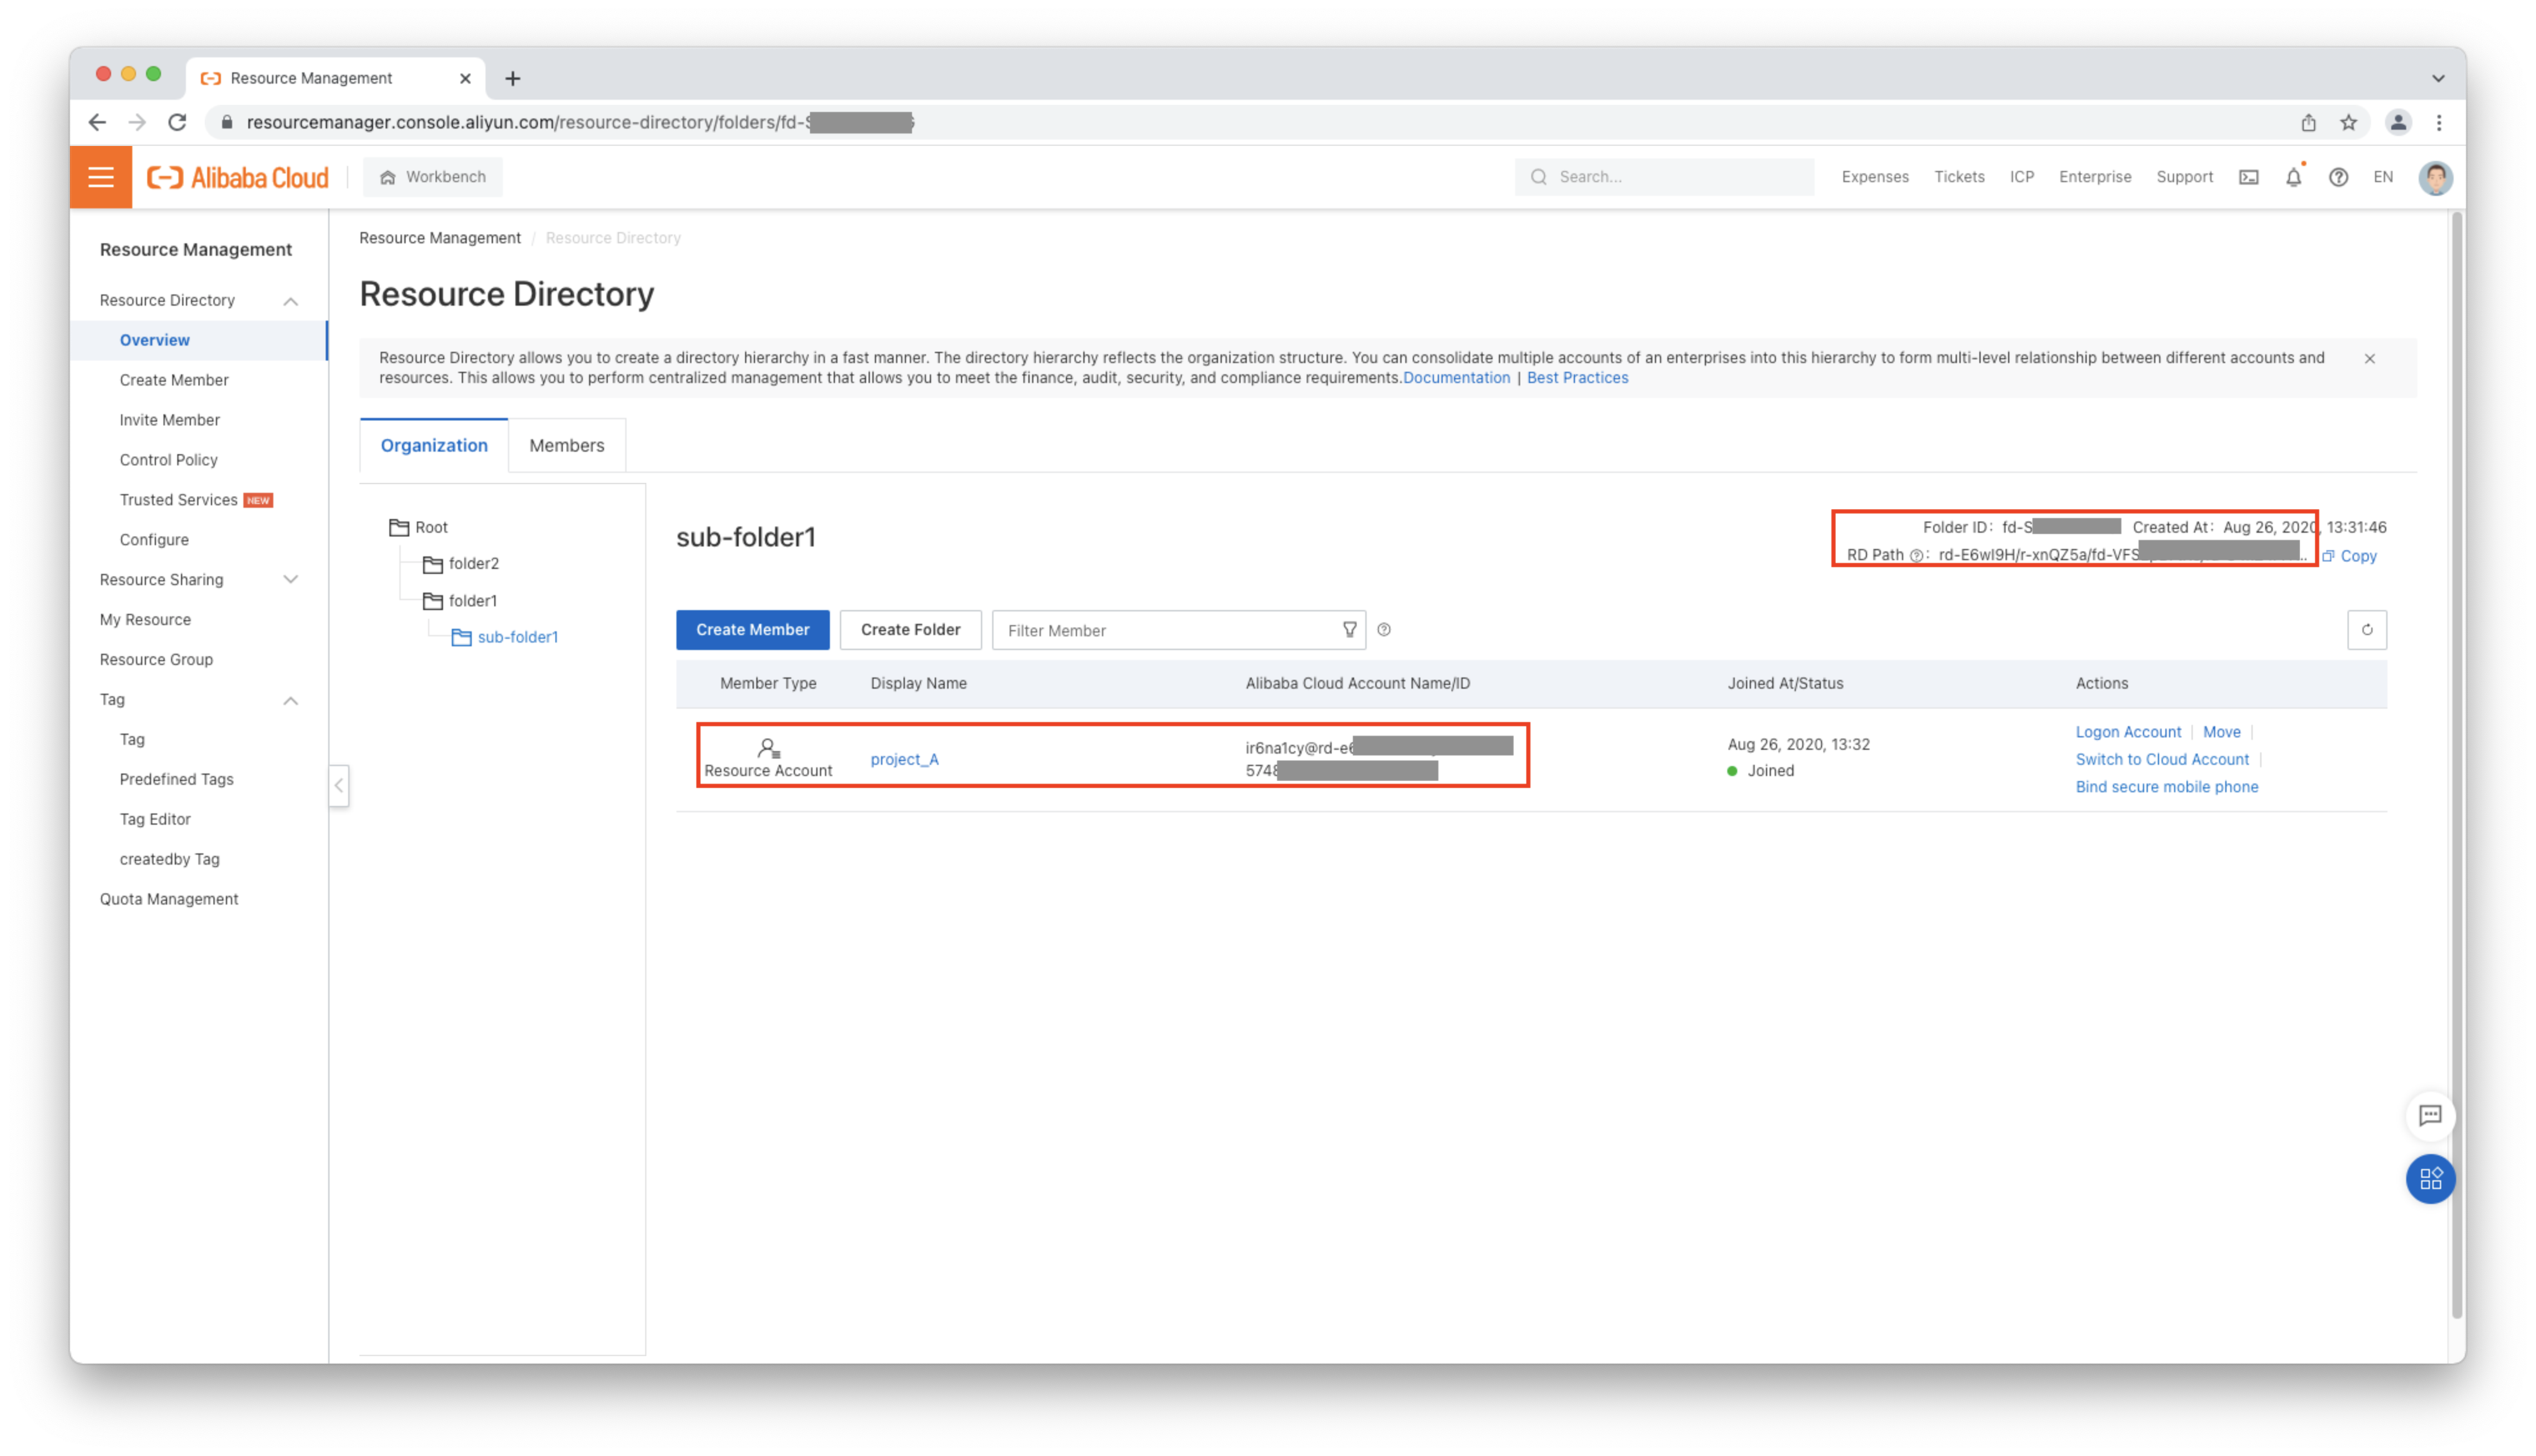Image resolution: width=2536 pixels, height=1456 pixels.
Task: Click the refresh button above member table
Action: (2366, 630)
